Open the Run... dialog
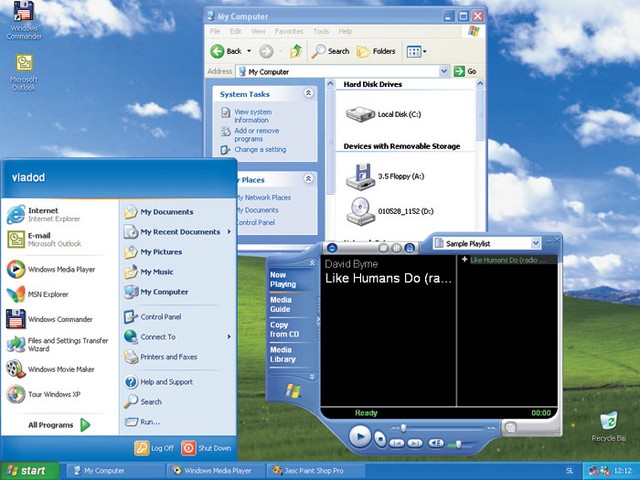Screen dimensions: 640x480 tap(142, 422)
